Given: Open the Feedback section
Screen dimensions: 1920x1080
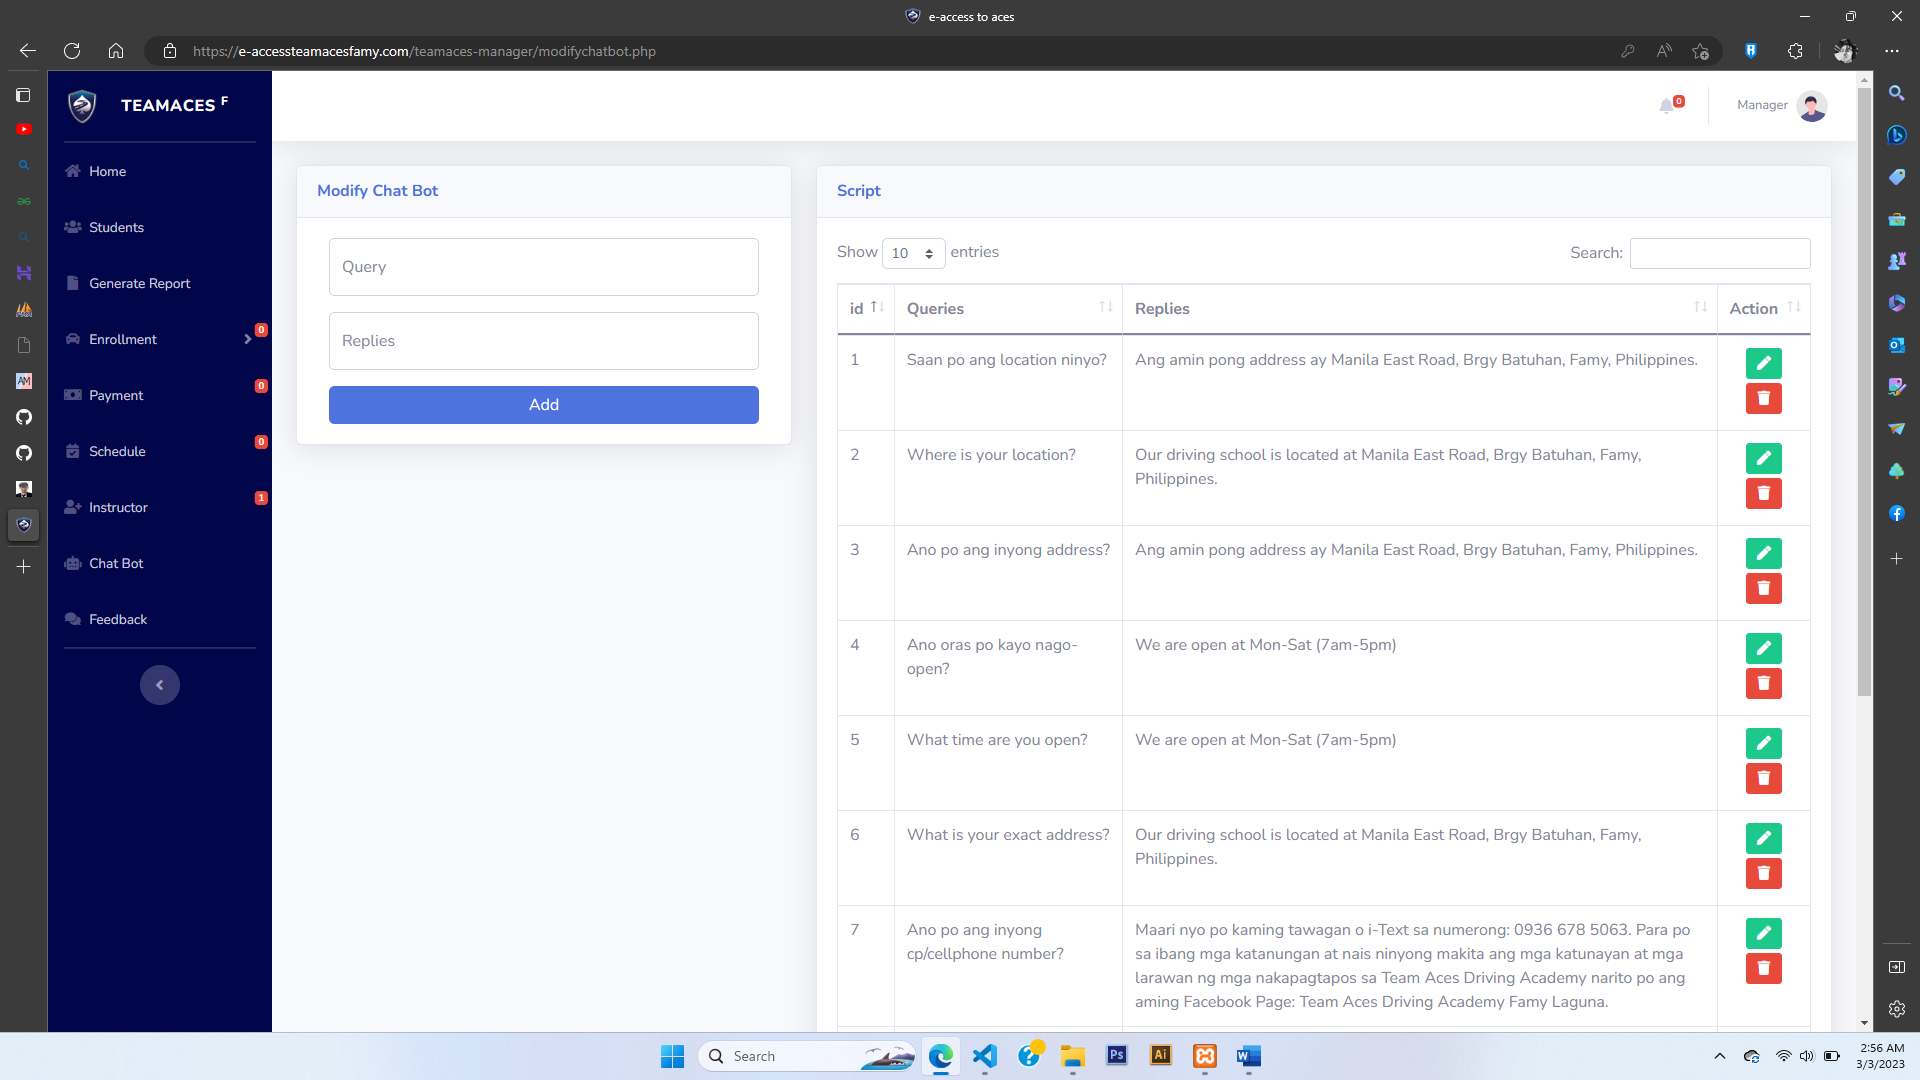Looking at the screenshot, I should 117,619.
